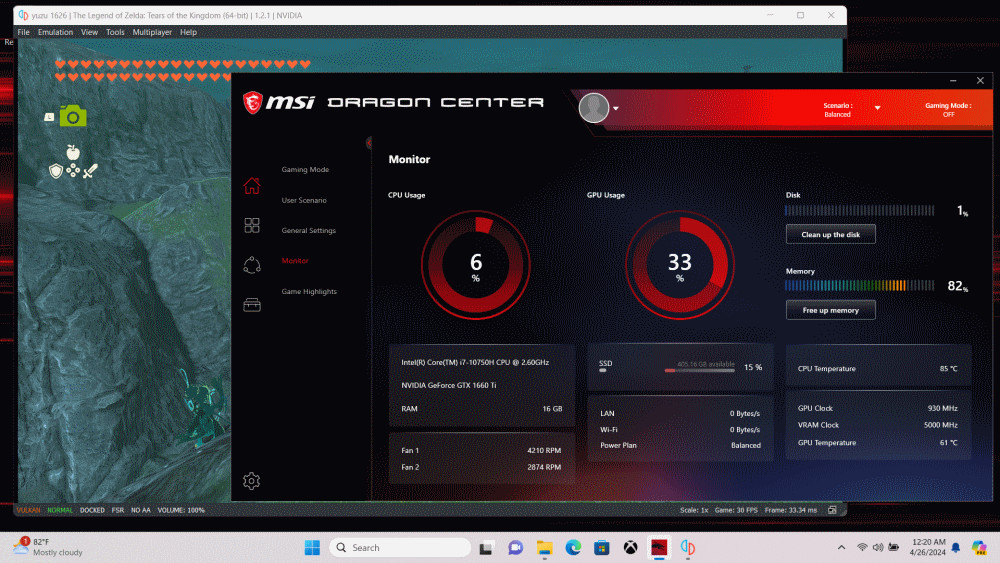1000x563 pixels.
Task: Switch to yuzu emulator taskbar icon
Action: click(688, 548)
